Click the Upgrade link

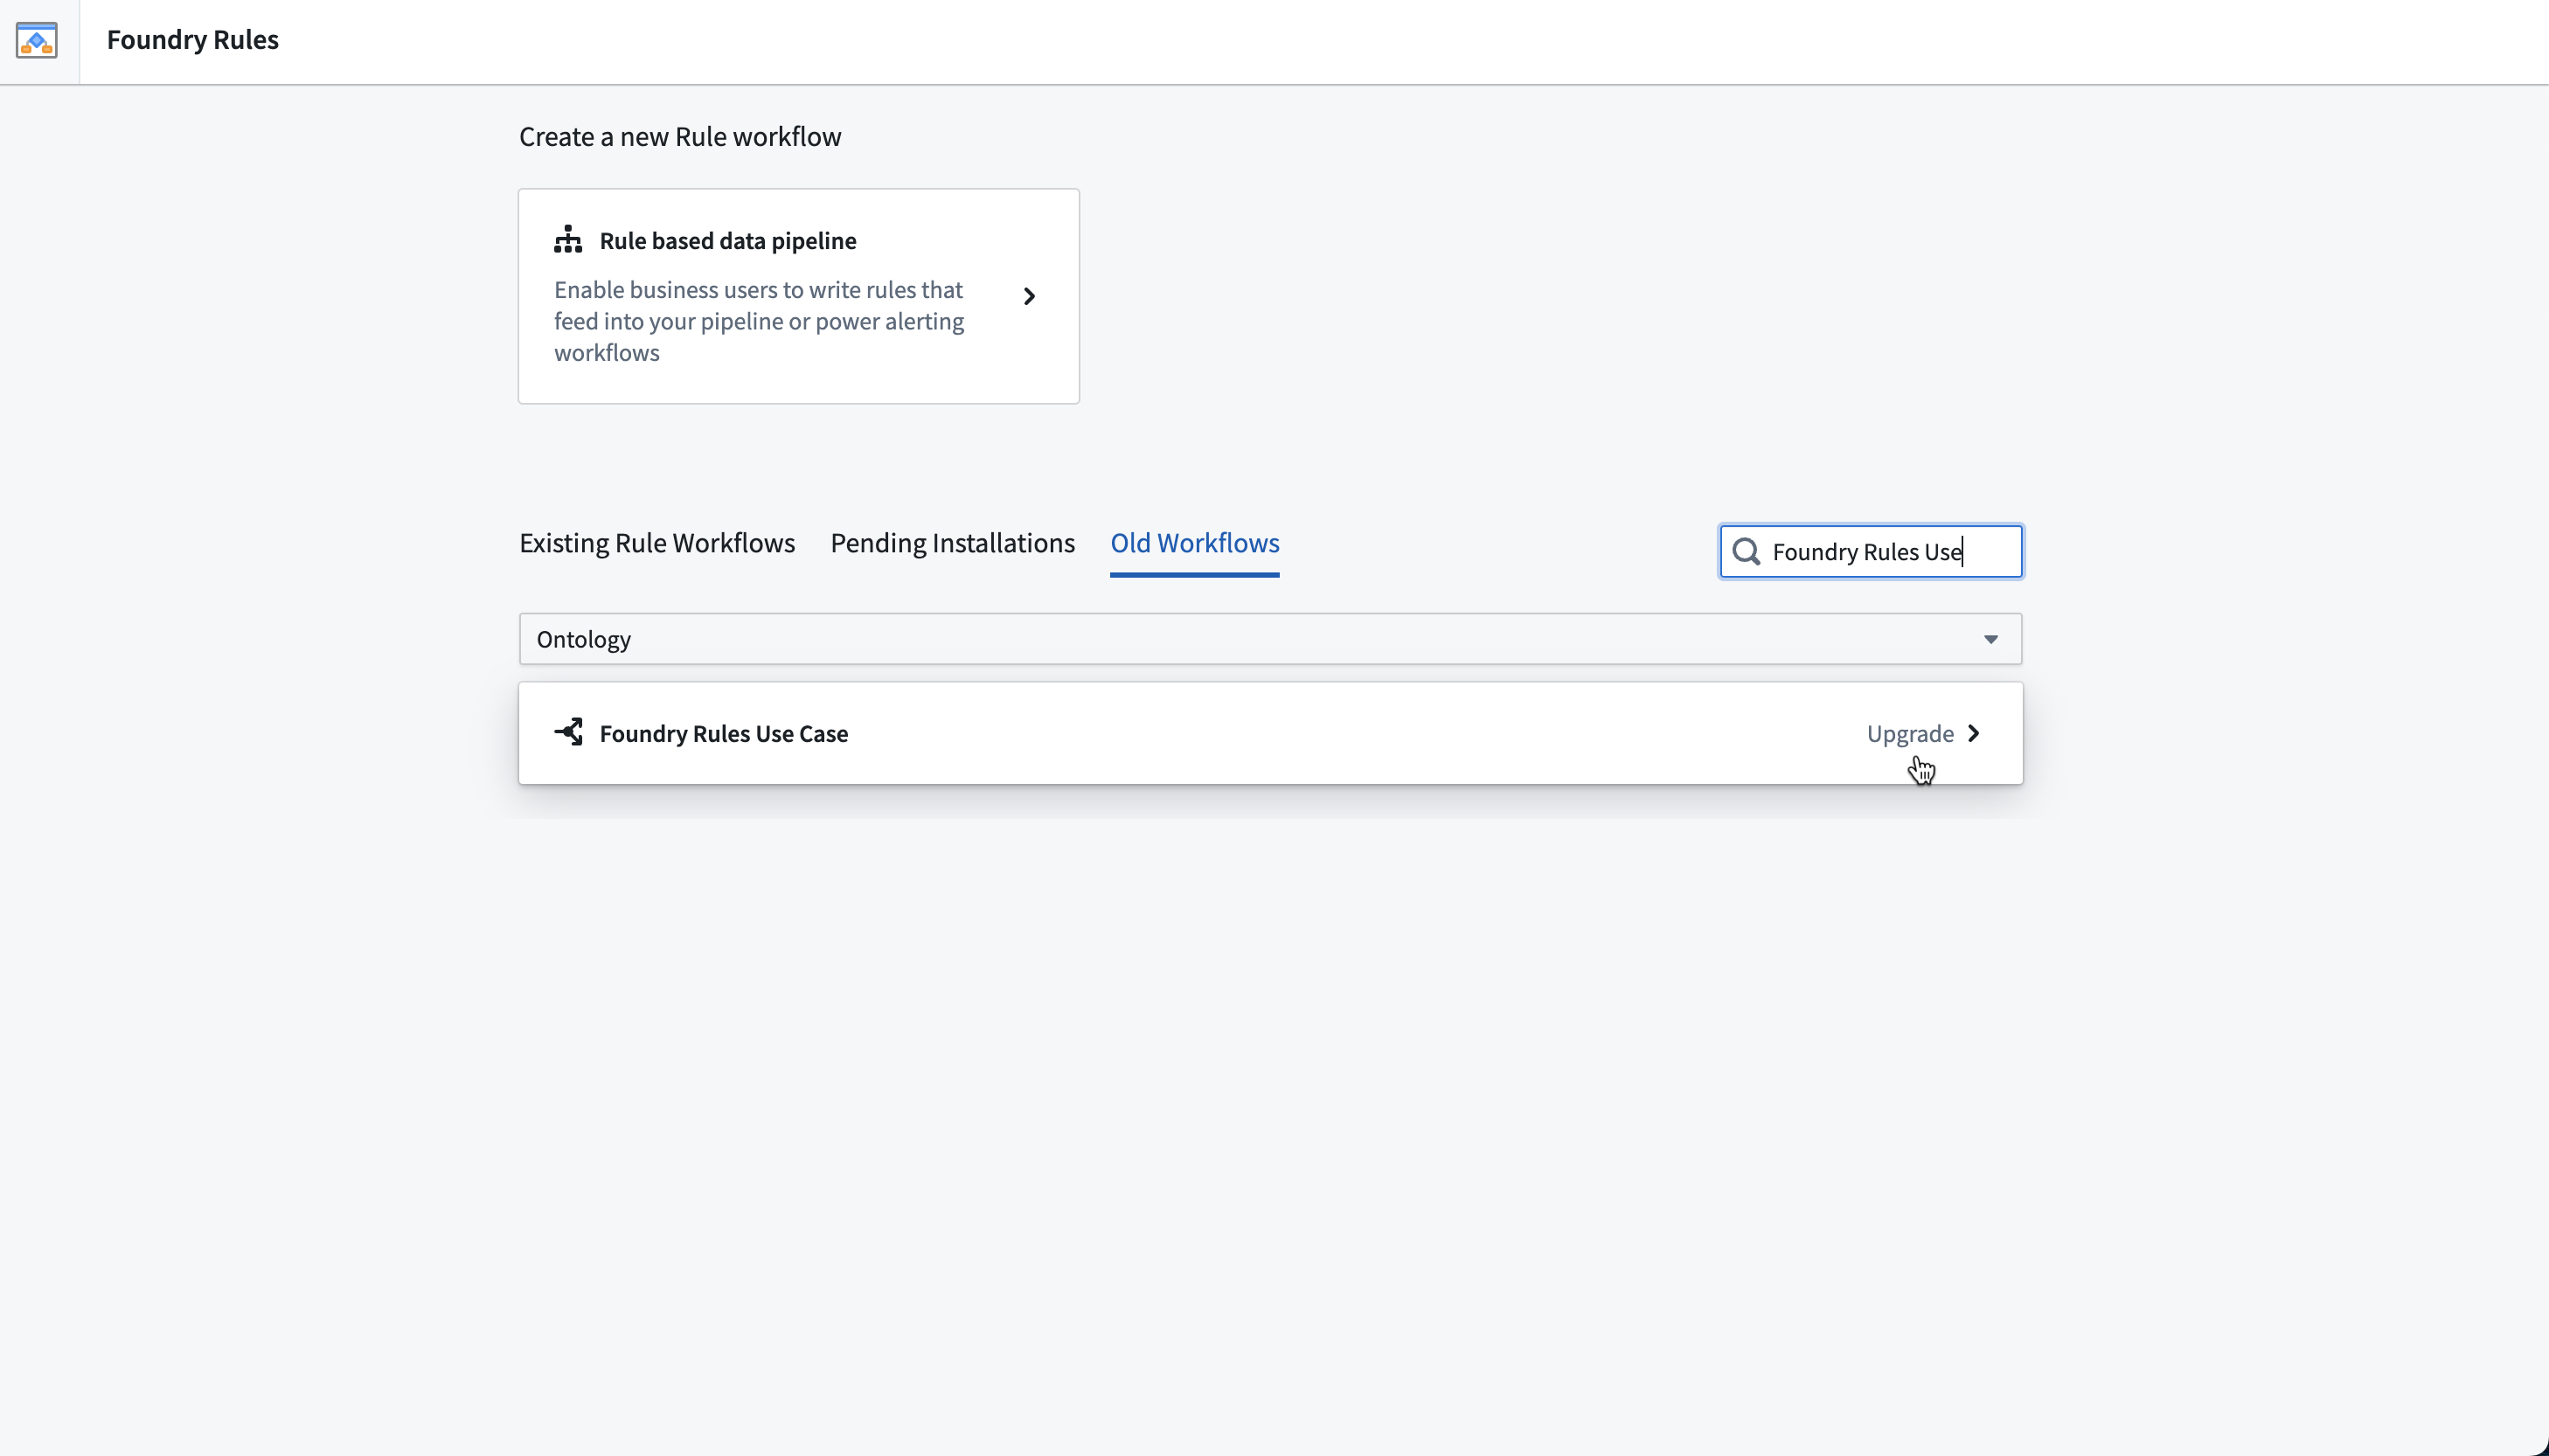(x=1910, y=734)
